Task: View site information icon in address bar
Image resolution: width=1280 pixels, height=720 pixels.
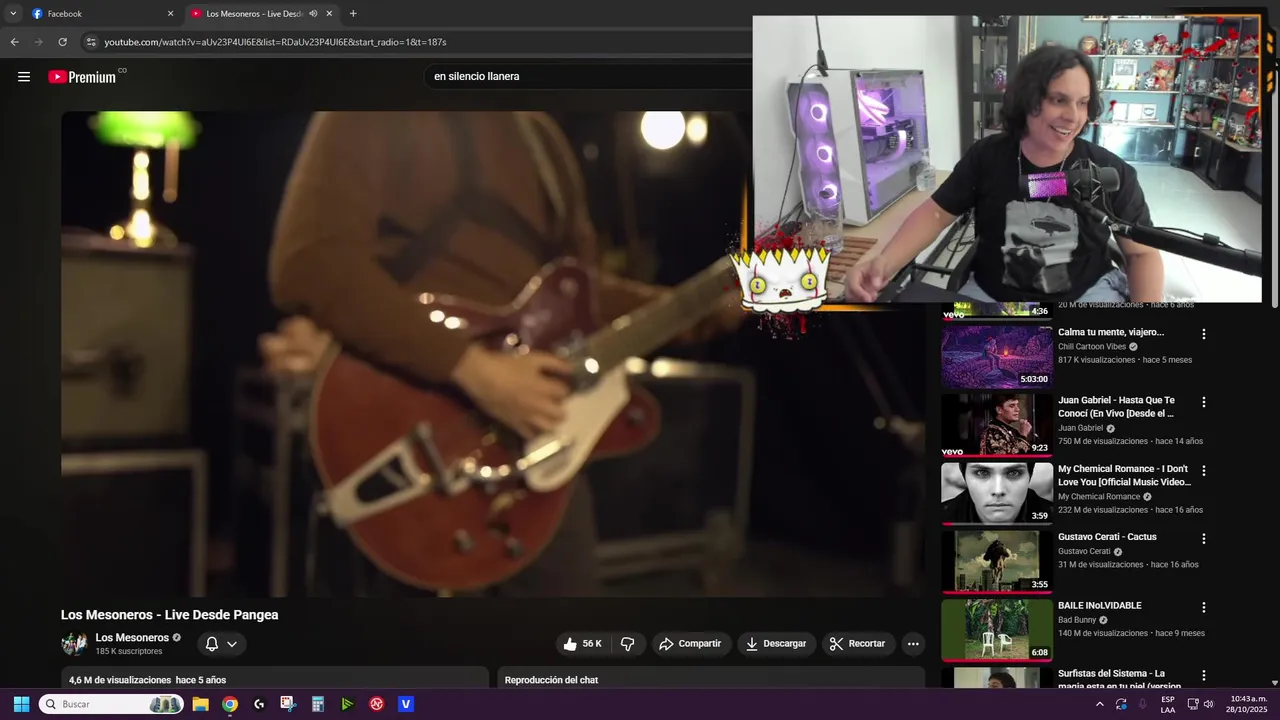Action: 91,42
